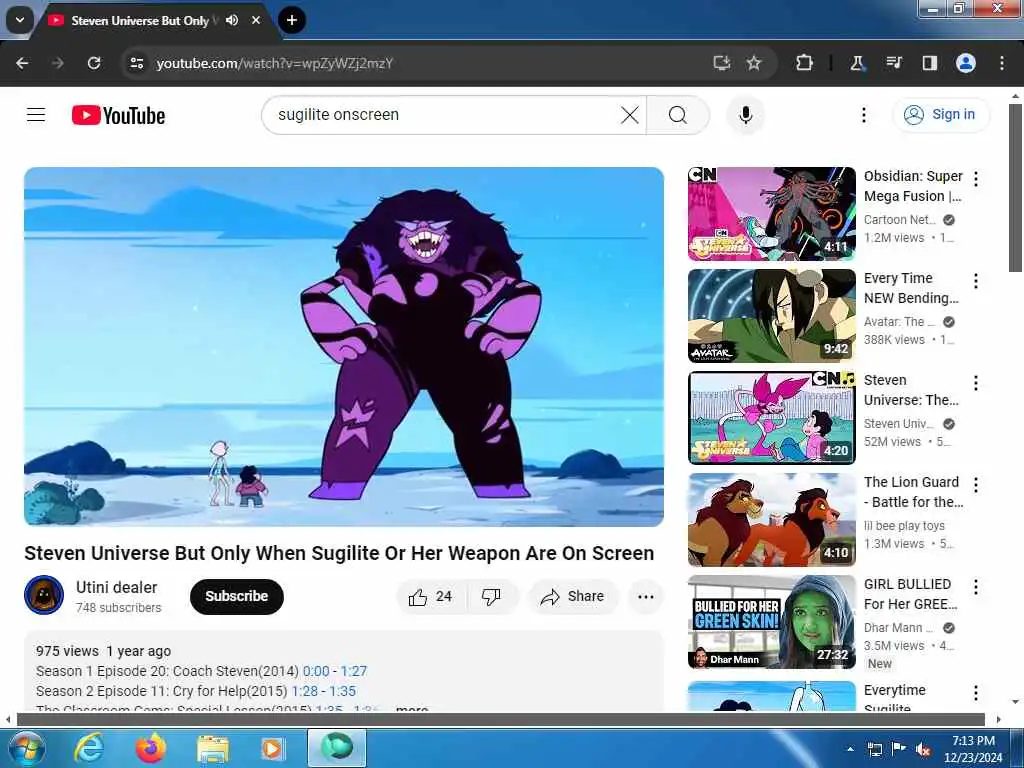This screenshot has height=768, width=1024.
Task: Open the browser extensions puzzle icon
Action: coord(805,63)
